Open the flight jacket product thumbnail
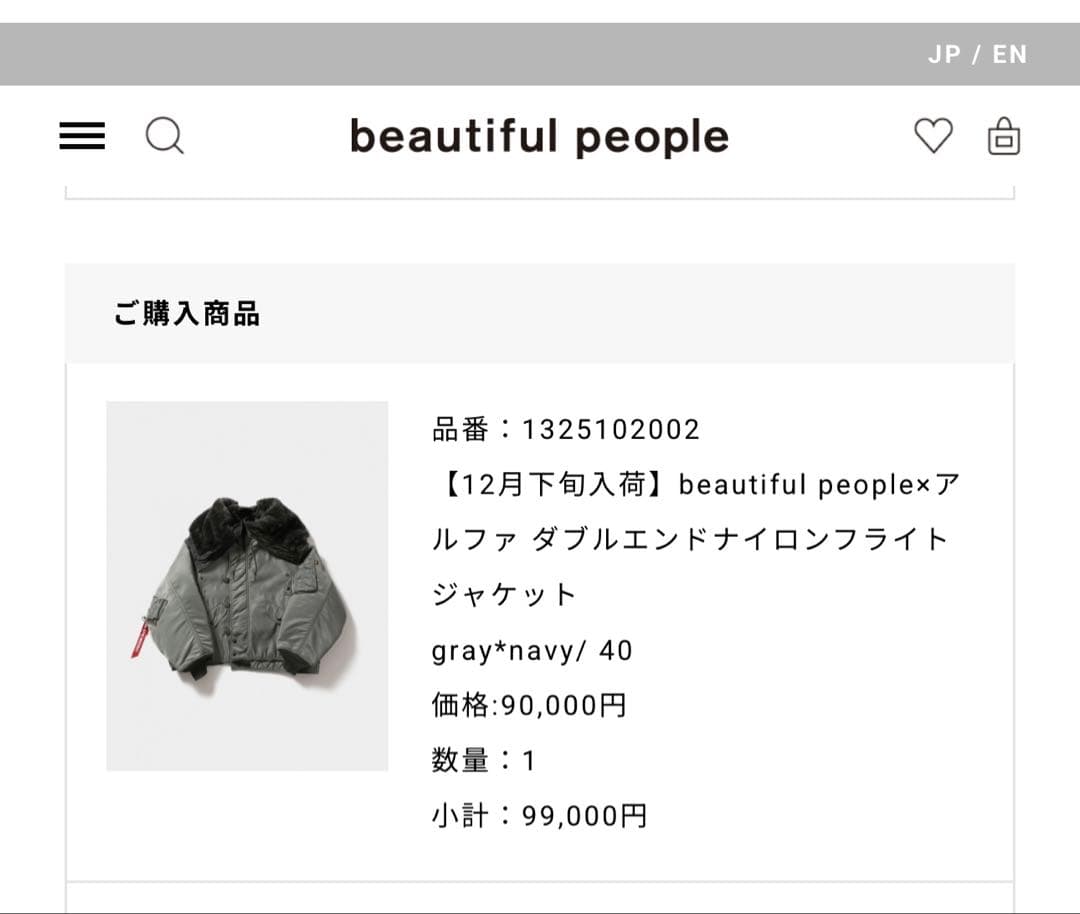The width and height of the screenshot is (1080, 914). click(x=247, y=585)
